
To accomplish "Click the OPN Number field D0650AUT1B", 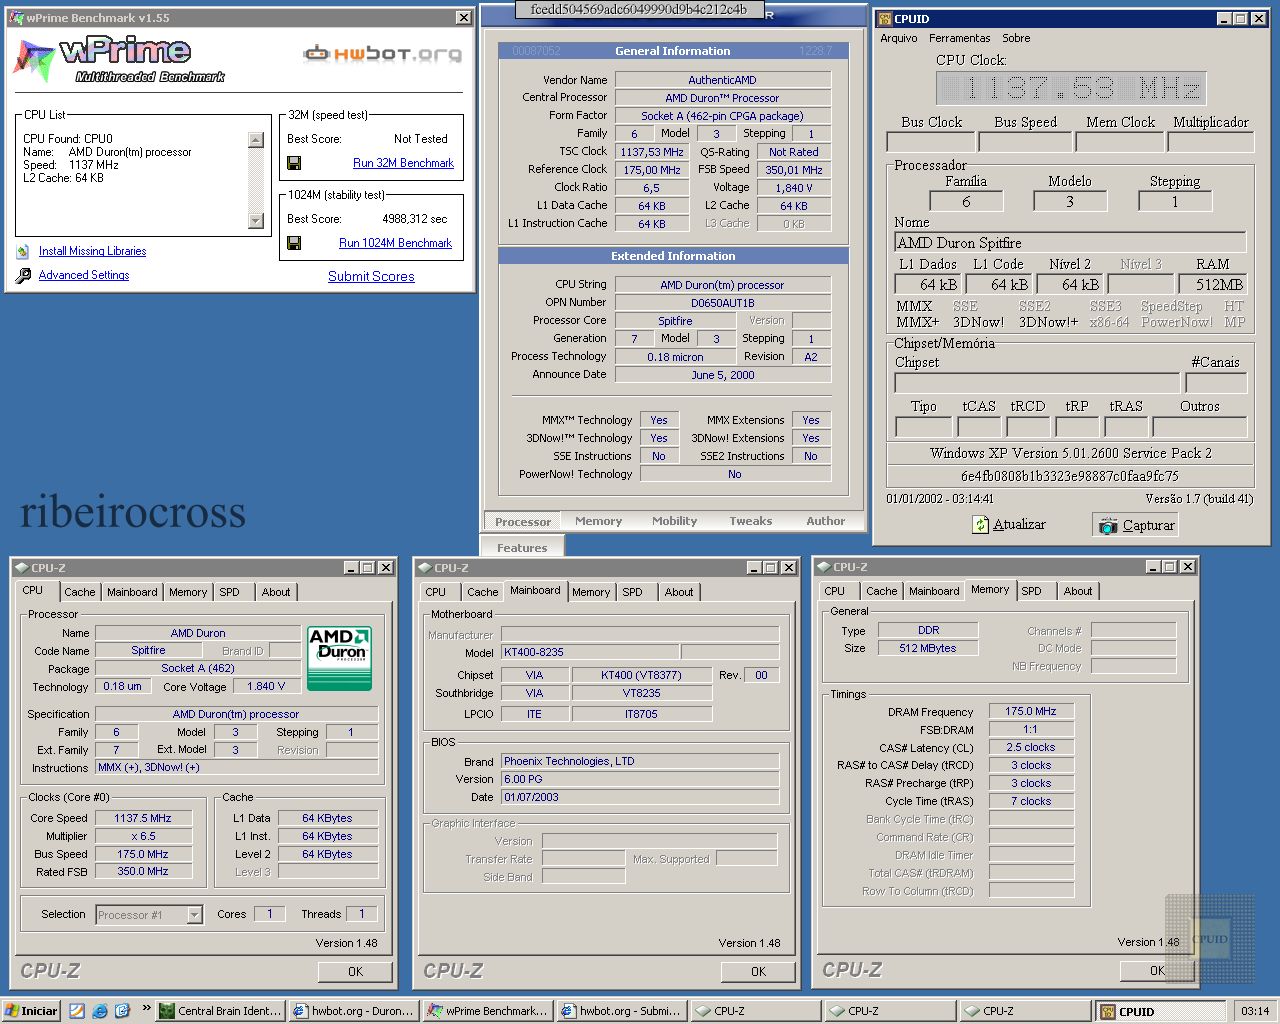I will coord(723,303).
